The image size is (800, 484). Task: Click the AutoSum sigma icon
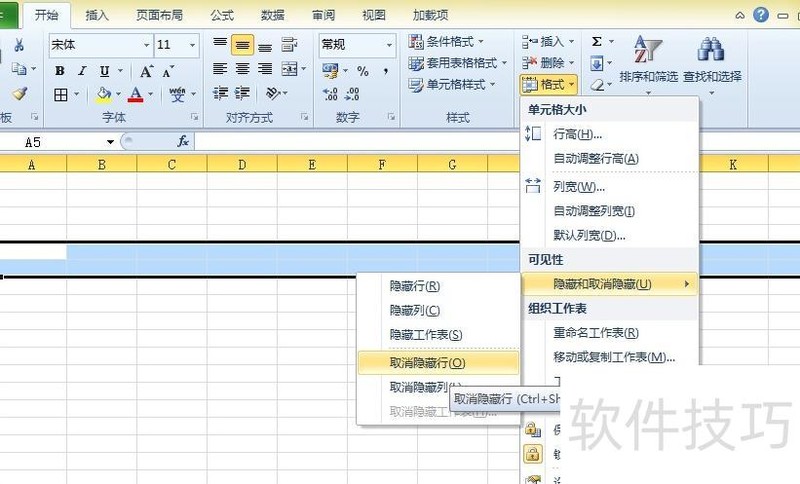click(596, 41)
